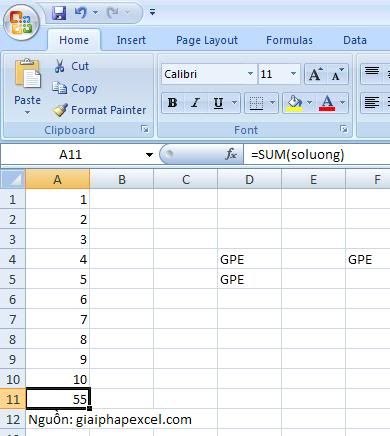Toggle Underline formatting
The width and height of the screenshot is (390, 436).
(x=218, y=103)
